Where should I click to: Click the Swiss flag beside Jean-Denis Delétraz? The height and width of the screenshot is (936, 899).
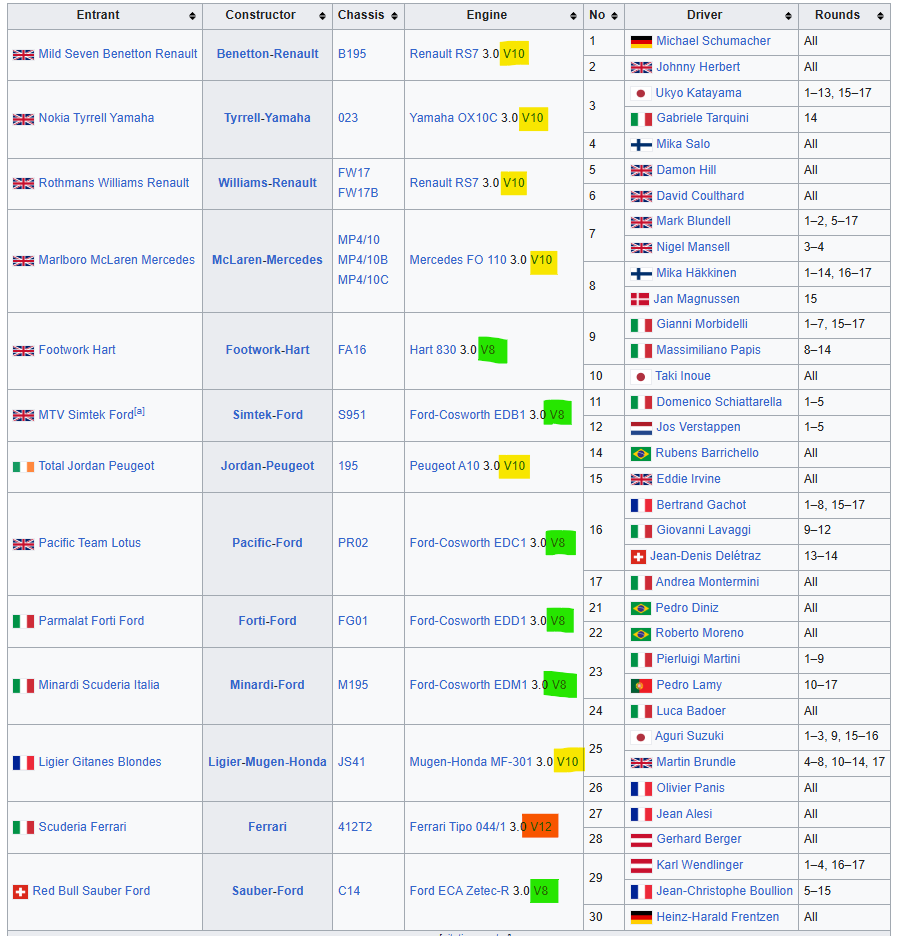point(638,557)
